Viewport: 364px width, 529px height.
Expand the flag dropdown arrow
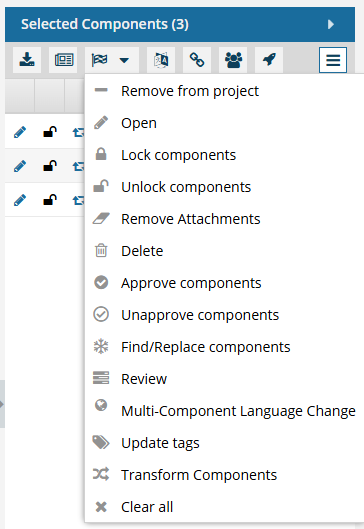point(124,60)
